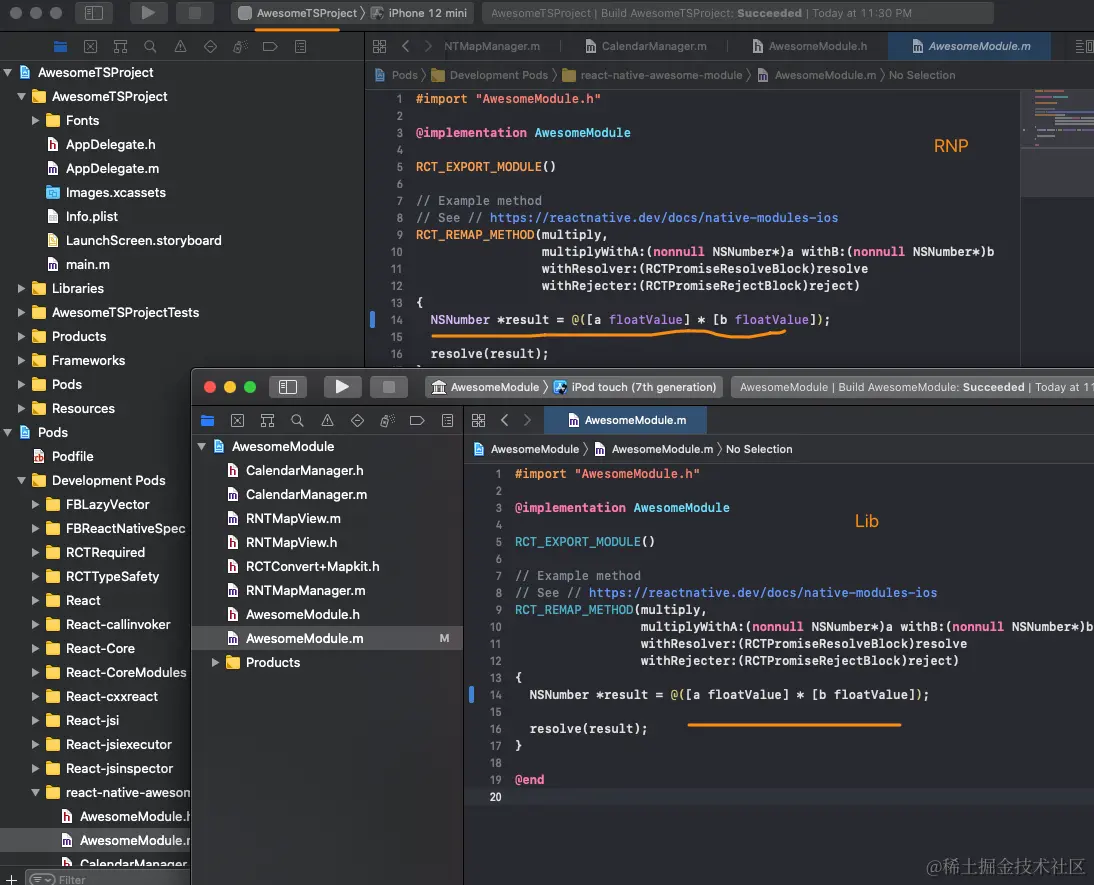The width and height of the screenshot is (1094, 885).
Task: Collapse the Development Pods group
Action: 22,481
